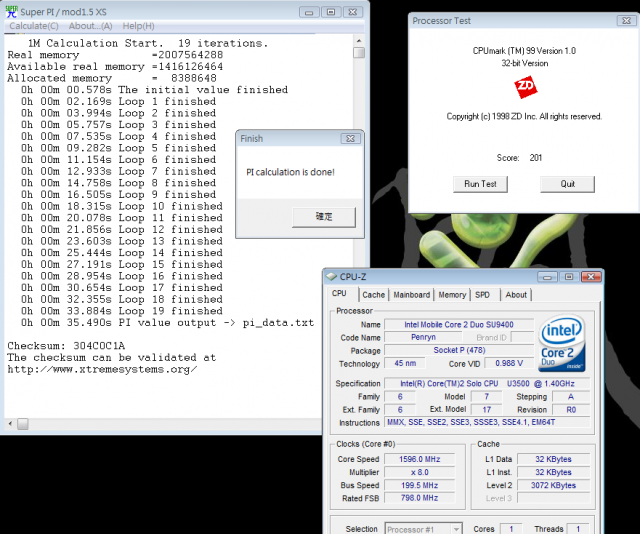Click the Cores value field
The image size is (640, 534).
tap(511, 529)
